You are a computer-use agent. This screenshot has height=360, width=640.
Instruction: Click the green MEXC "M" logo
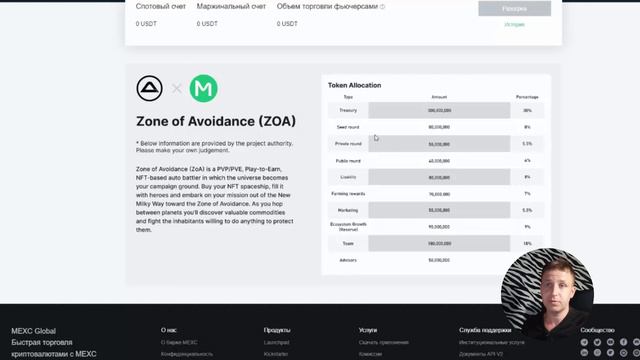click(203, 88)
